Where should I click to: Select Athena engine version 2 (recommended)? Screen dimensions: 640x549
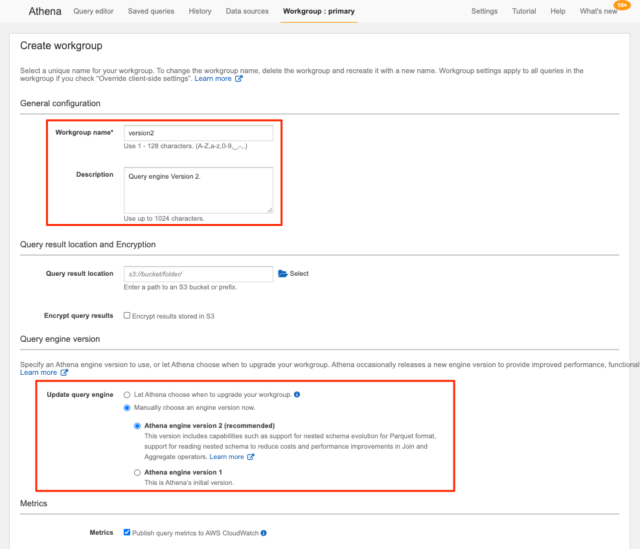(138, 426)
